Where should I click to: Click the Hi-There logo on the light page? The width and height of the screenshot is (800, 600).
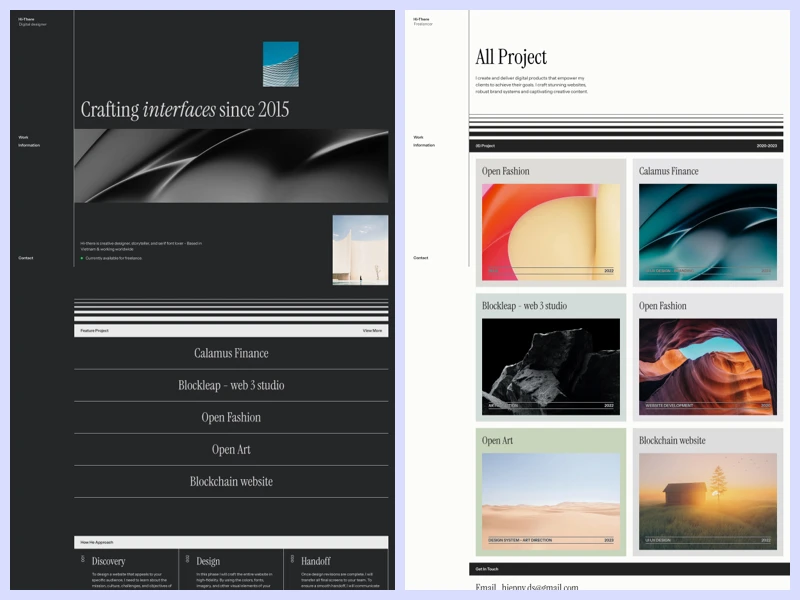click(421, 19)
